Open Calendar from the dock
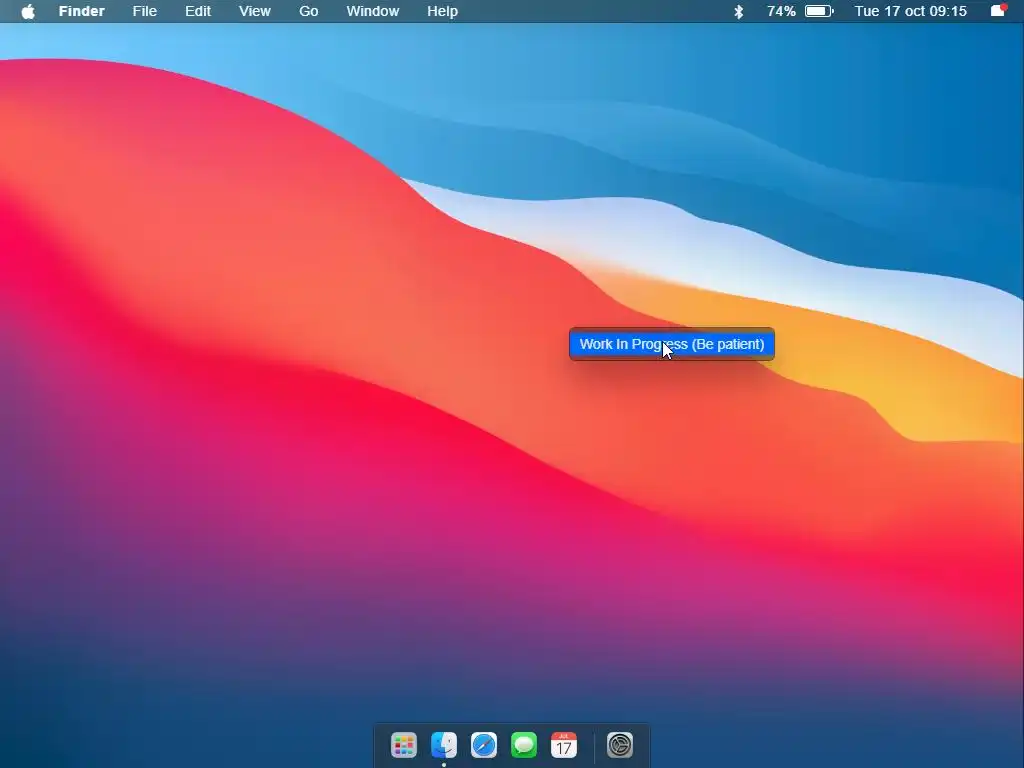Viewport: 1024px width, 768px height. pos(564,745)
